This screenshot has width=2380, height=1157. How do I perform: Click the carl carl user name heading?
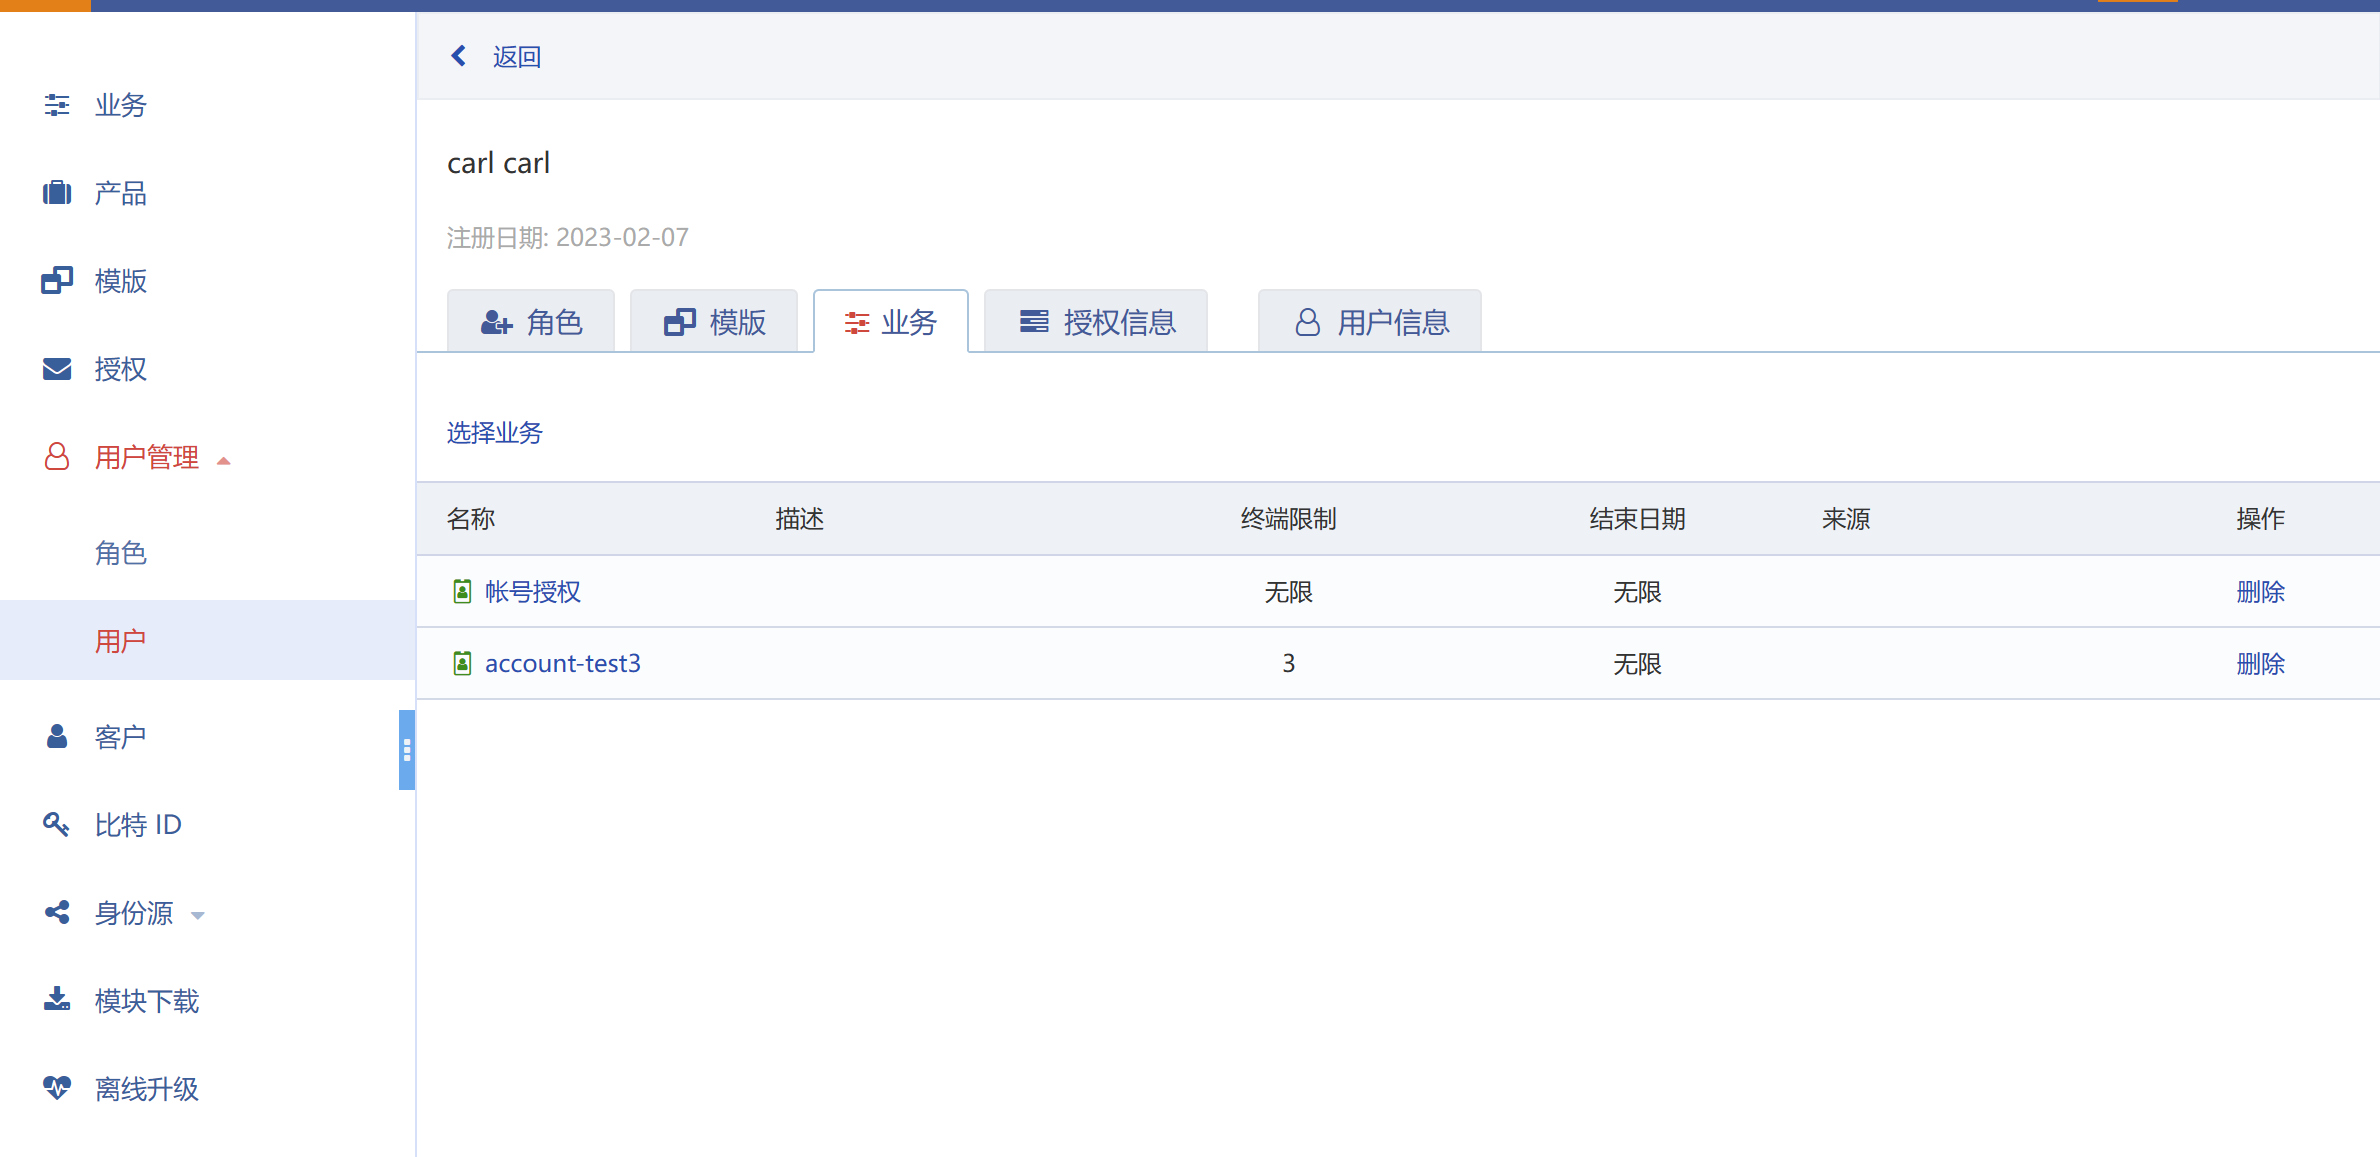coord(498,163)
